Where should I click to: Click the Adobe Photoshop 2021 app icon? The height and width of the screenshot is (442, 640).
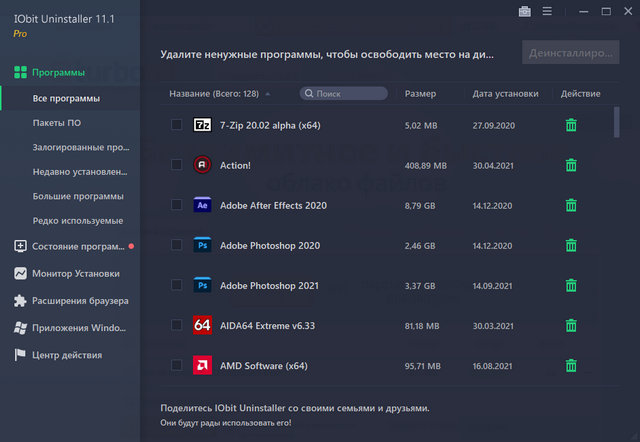(202, 285)
